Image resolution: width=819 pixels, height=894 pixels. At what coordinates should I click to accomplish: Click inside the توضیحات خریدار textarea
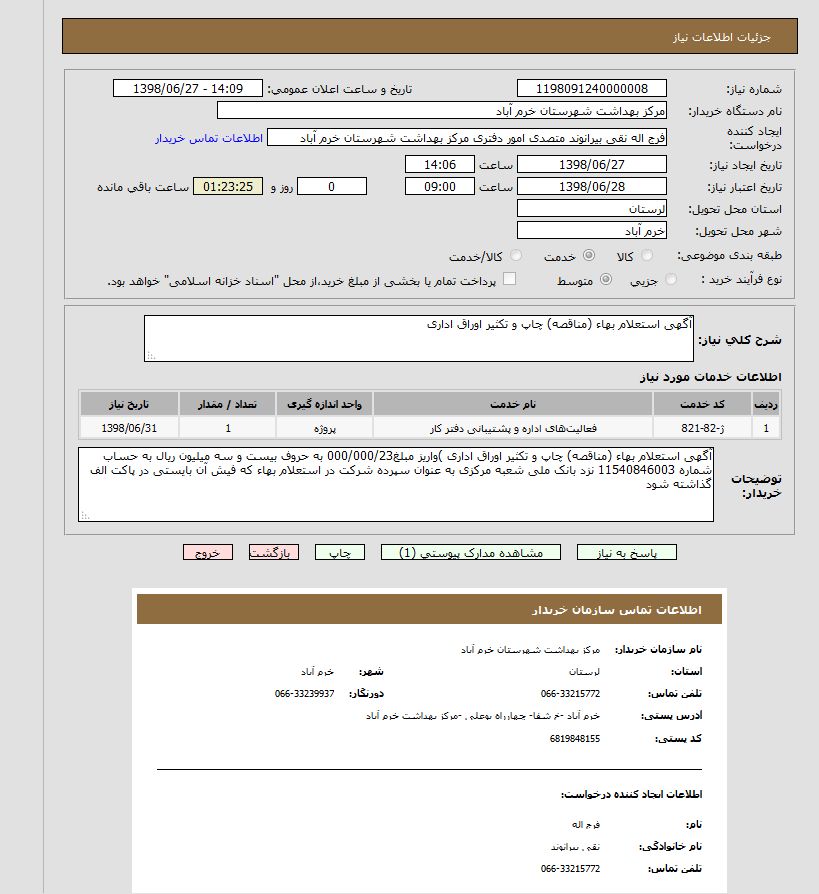click(x=396, y=484)
